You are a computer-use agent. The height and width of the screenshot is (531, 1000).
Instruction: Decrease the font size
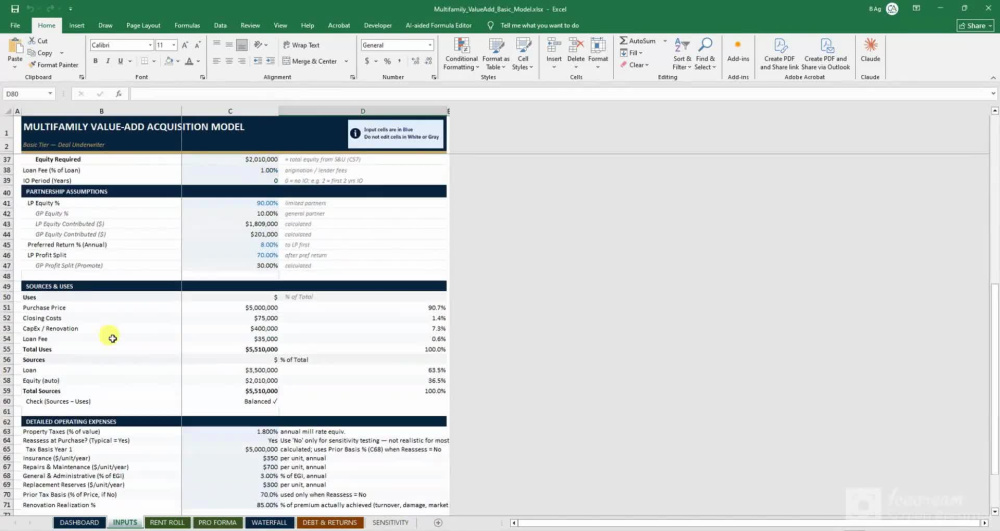(197, 45)
